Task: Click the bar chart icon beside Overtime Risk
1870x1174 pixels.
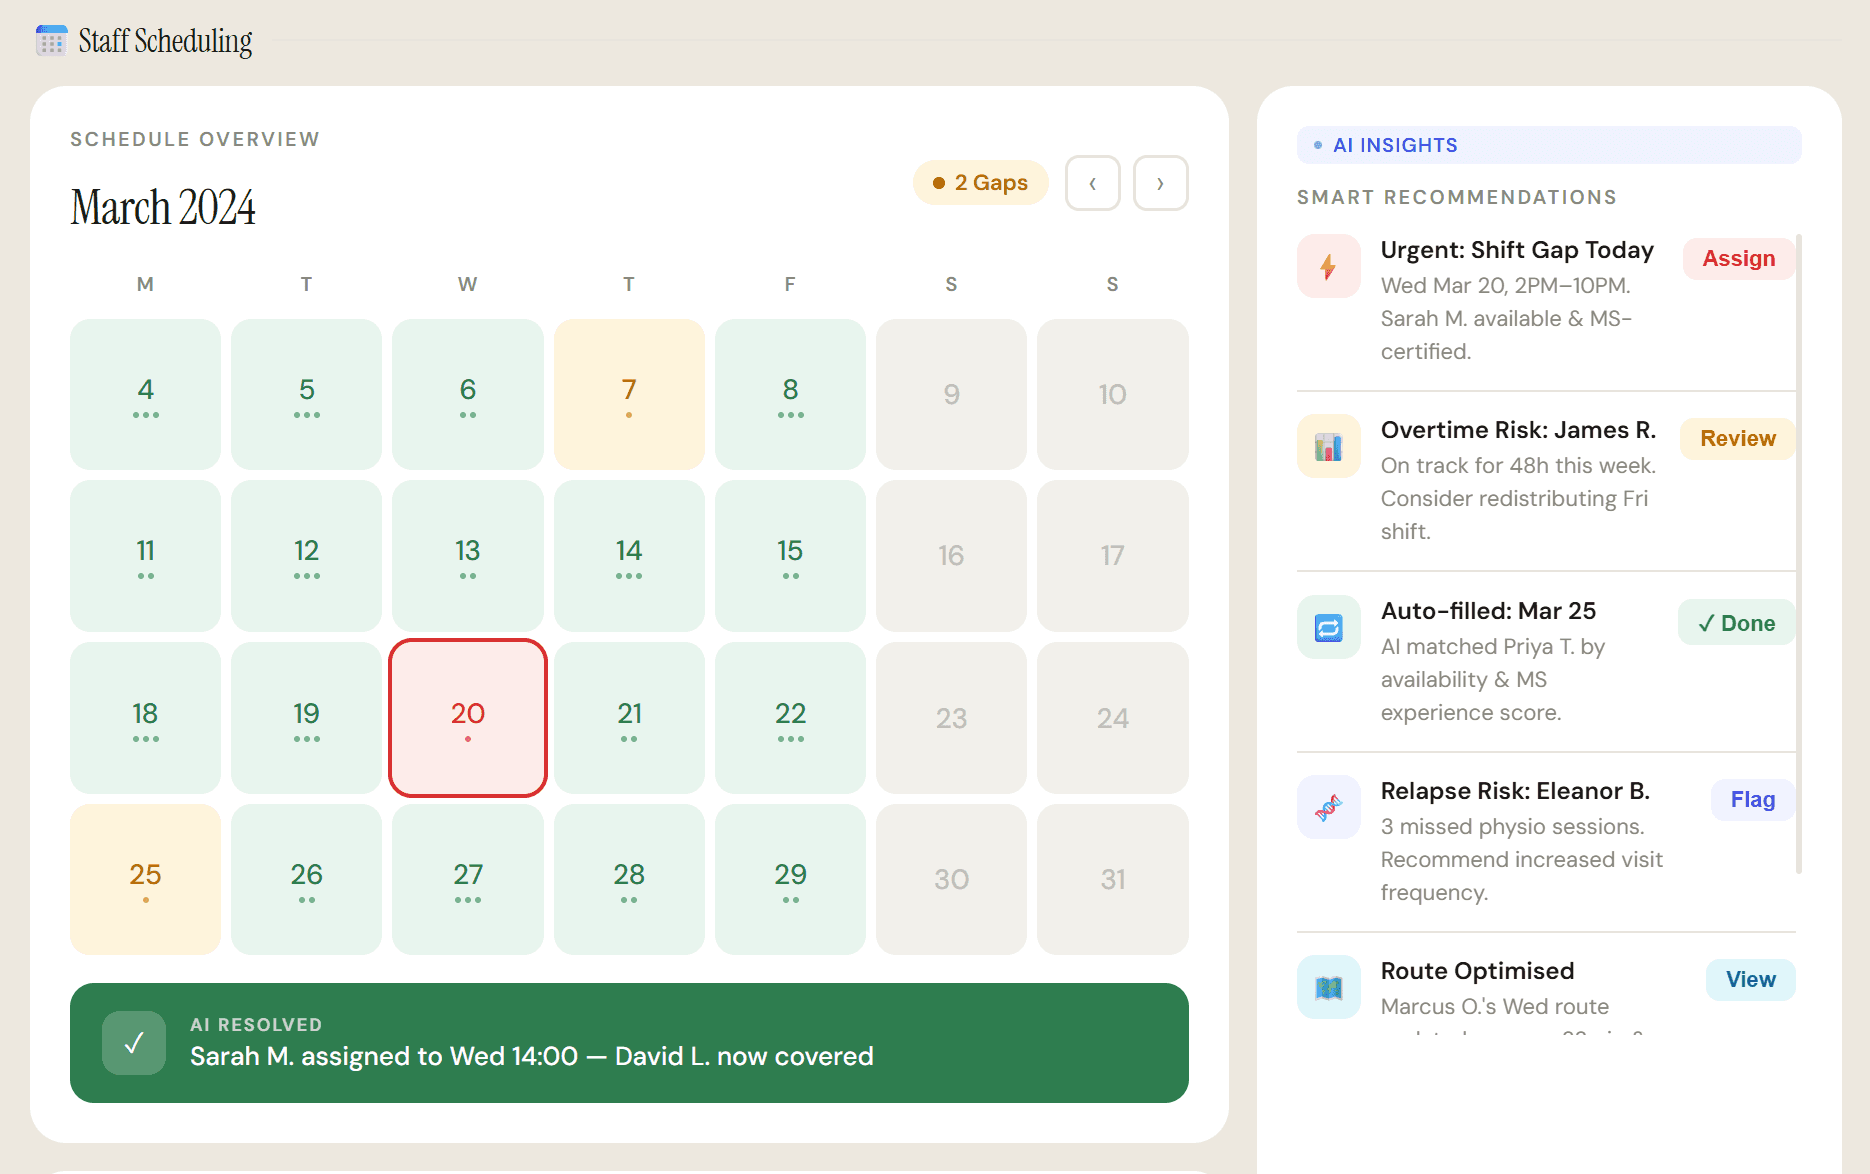Action: [1328, 446]
